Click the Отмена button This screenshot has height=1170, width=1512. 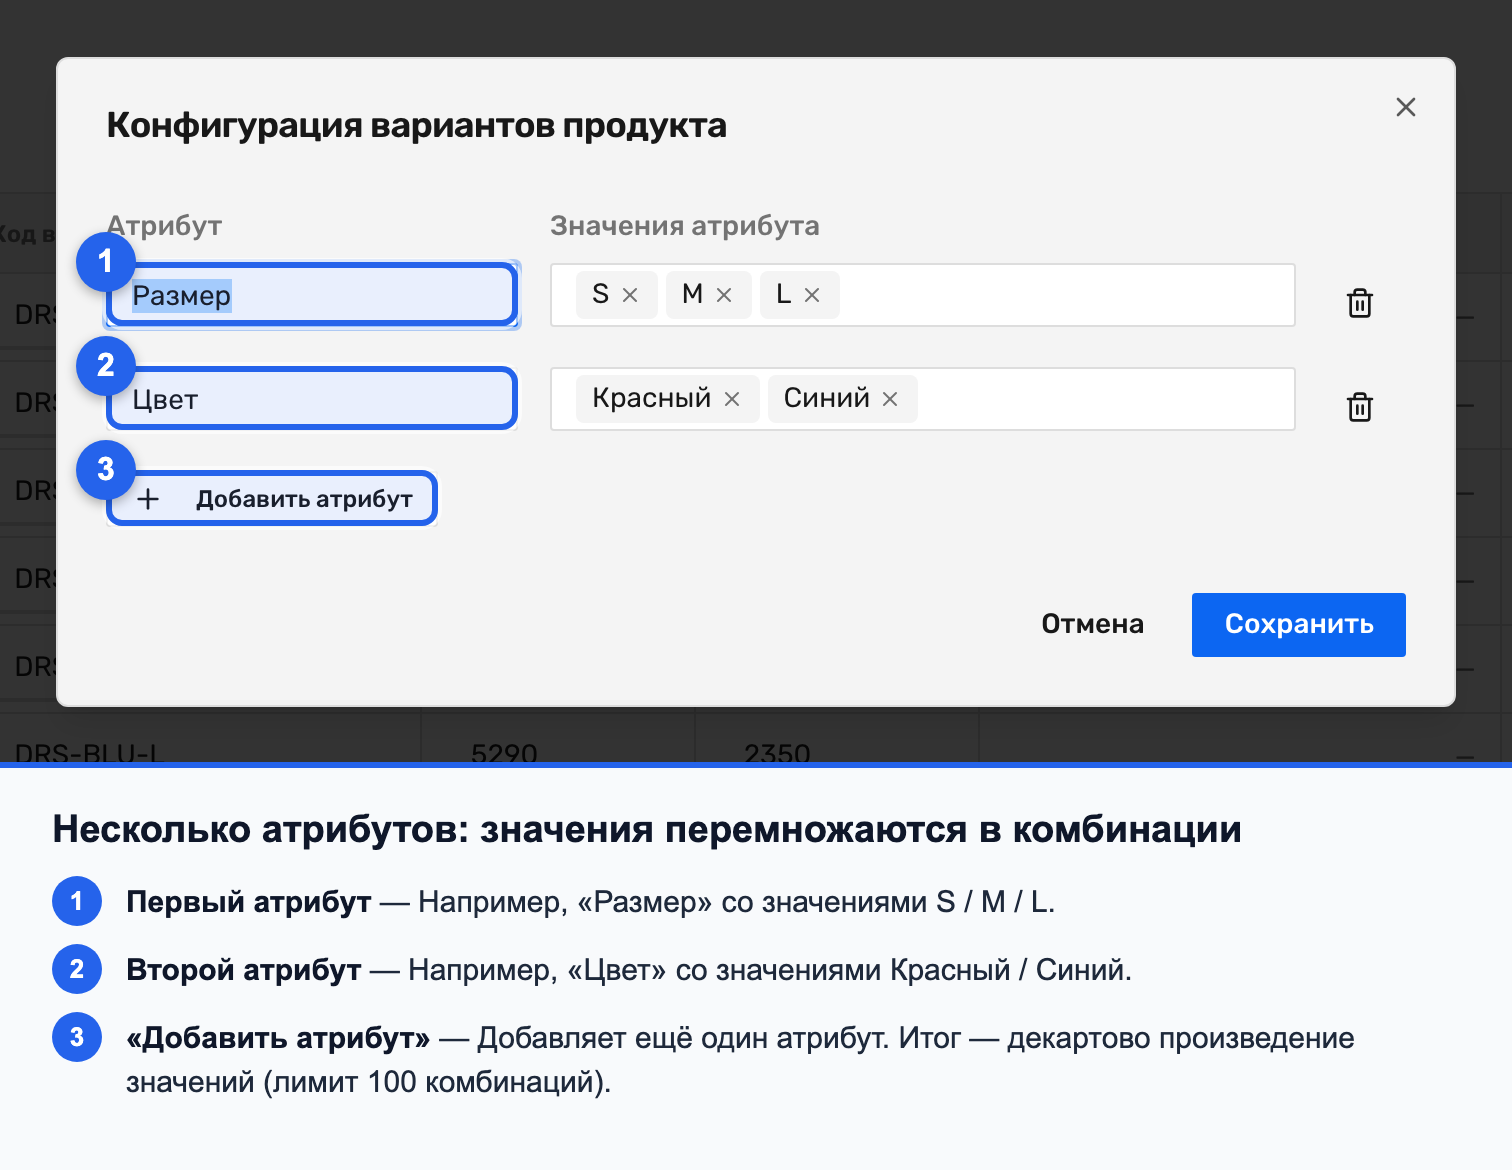[x=1092, y=624]
